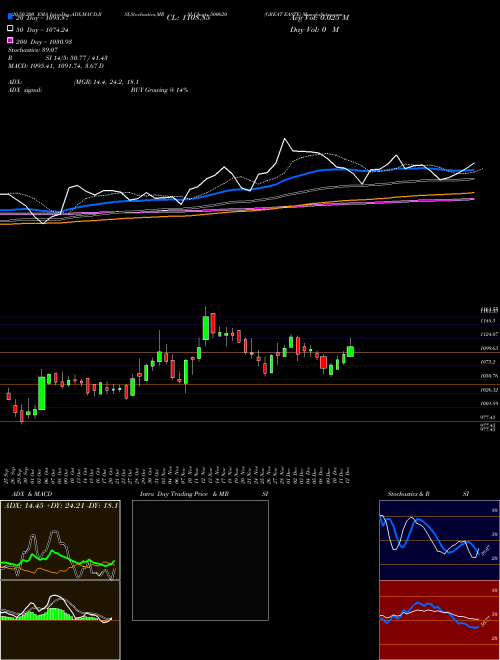
Task: Click the RSI 14/5 value '50.77 / 41.48'
Action: tap(86, 58)
